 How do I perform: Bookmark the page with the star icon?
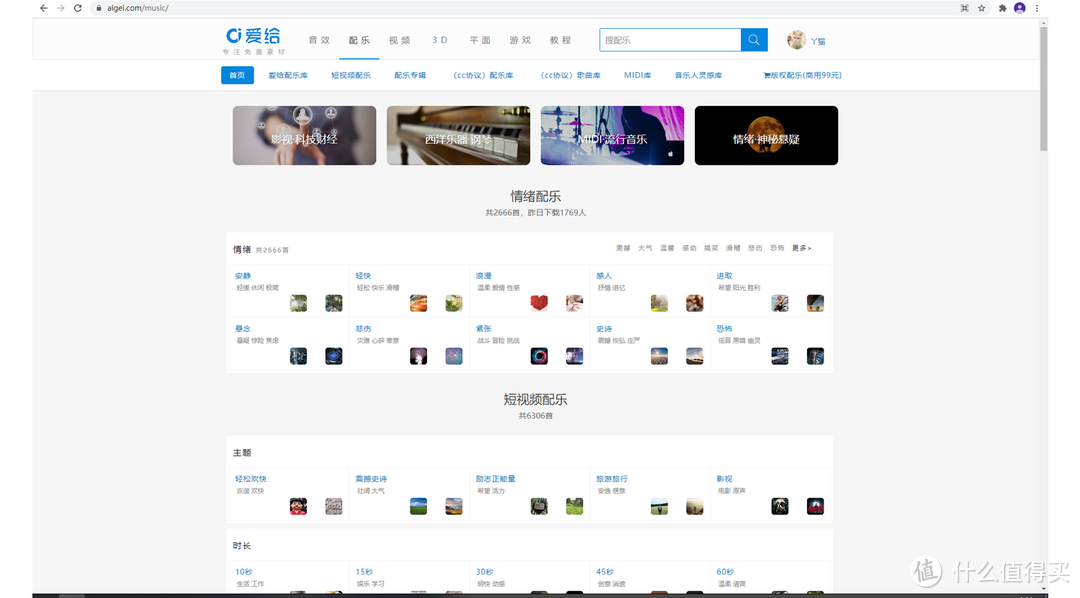click(982, 8)
